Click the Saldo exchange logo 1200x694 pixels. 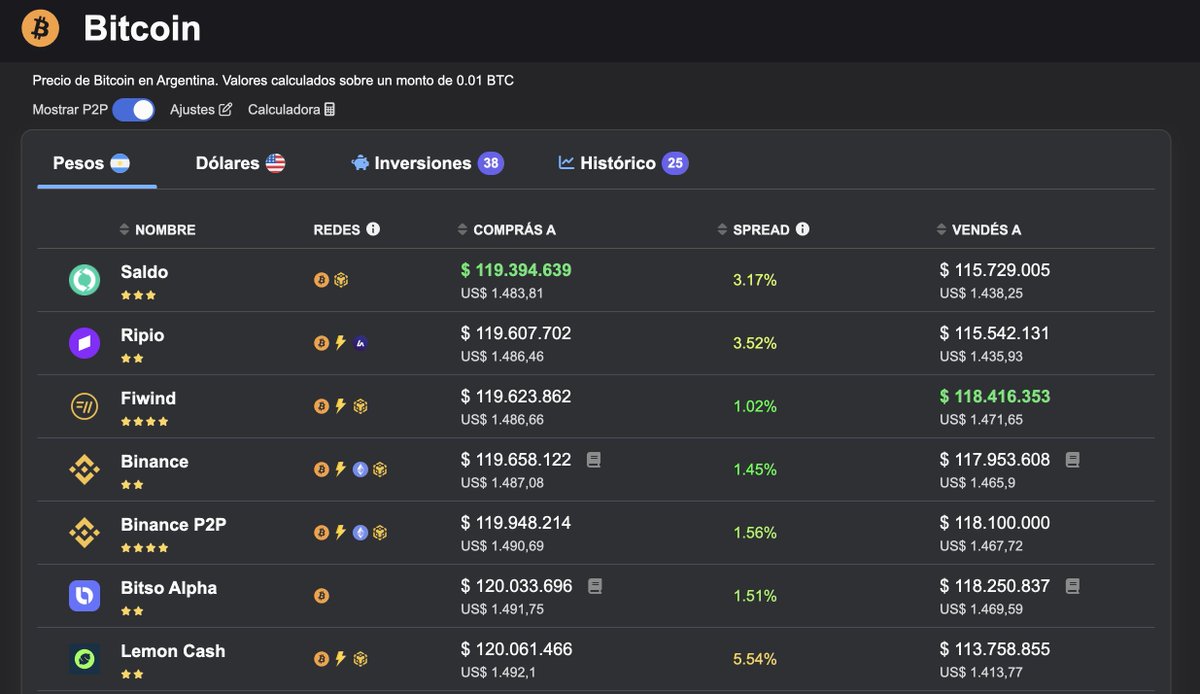click(x=84, y=280)
